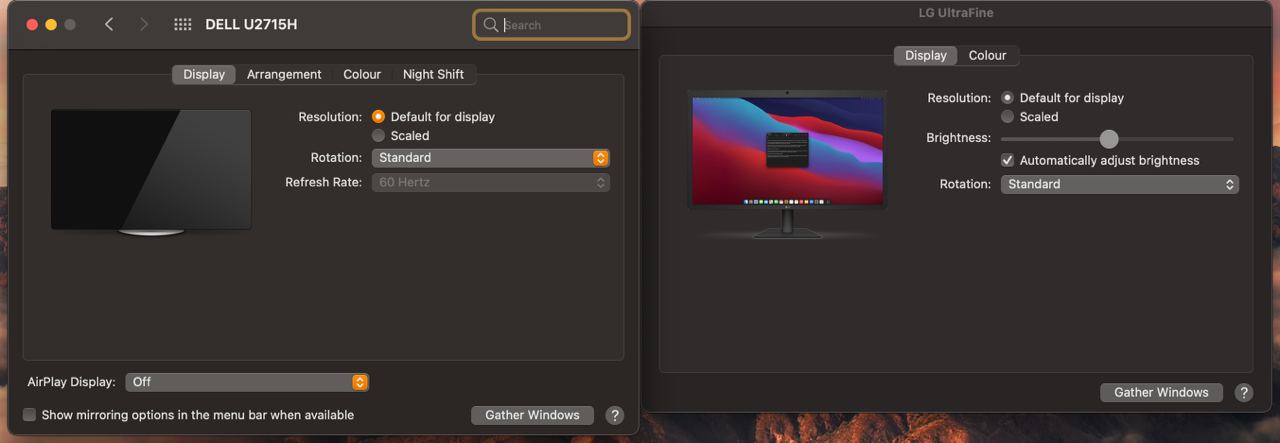Click Gather Windows in LG UltraFine window
Viewport: 1280px width, 443px height.
click(x=1161, y=393)
